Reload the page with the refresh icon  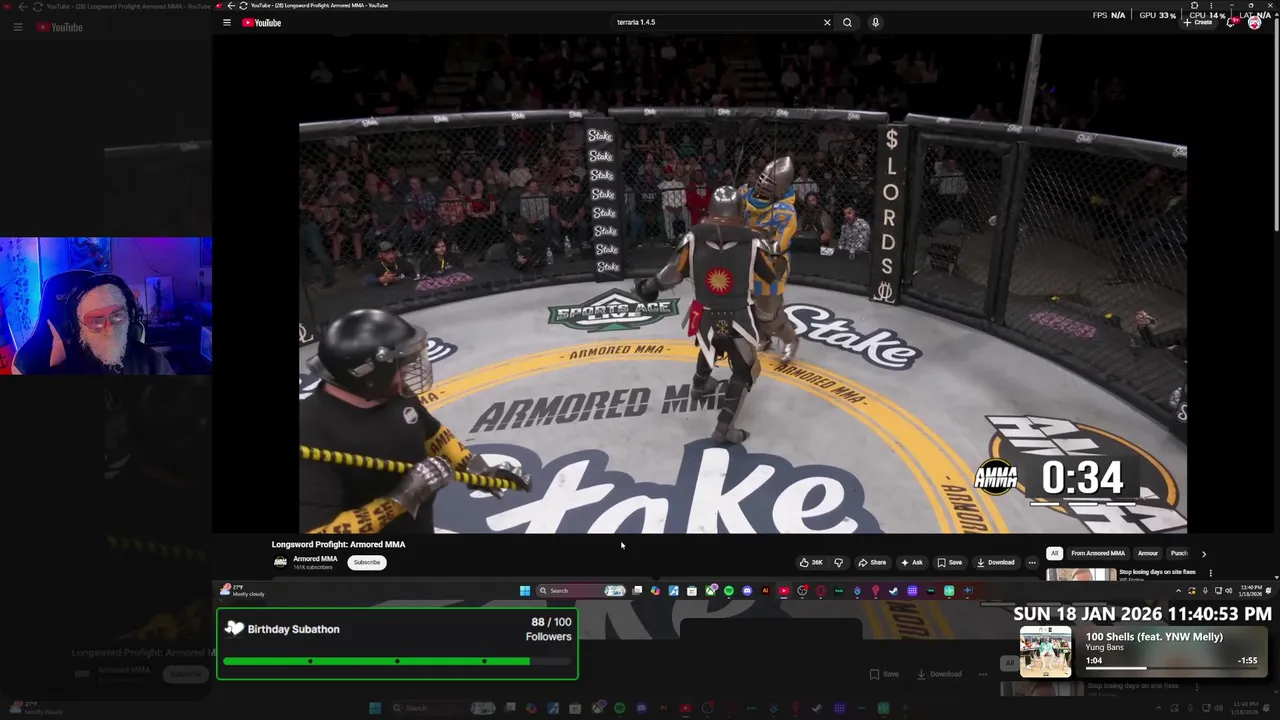(242, 5)
